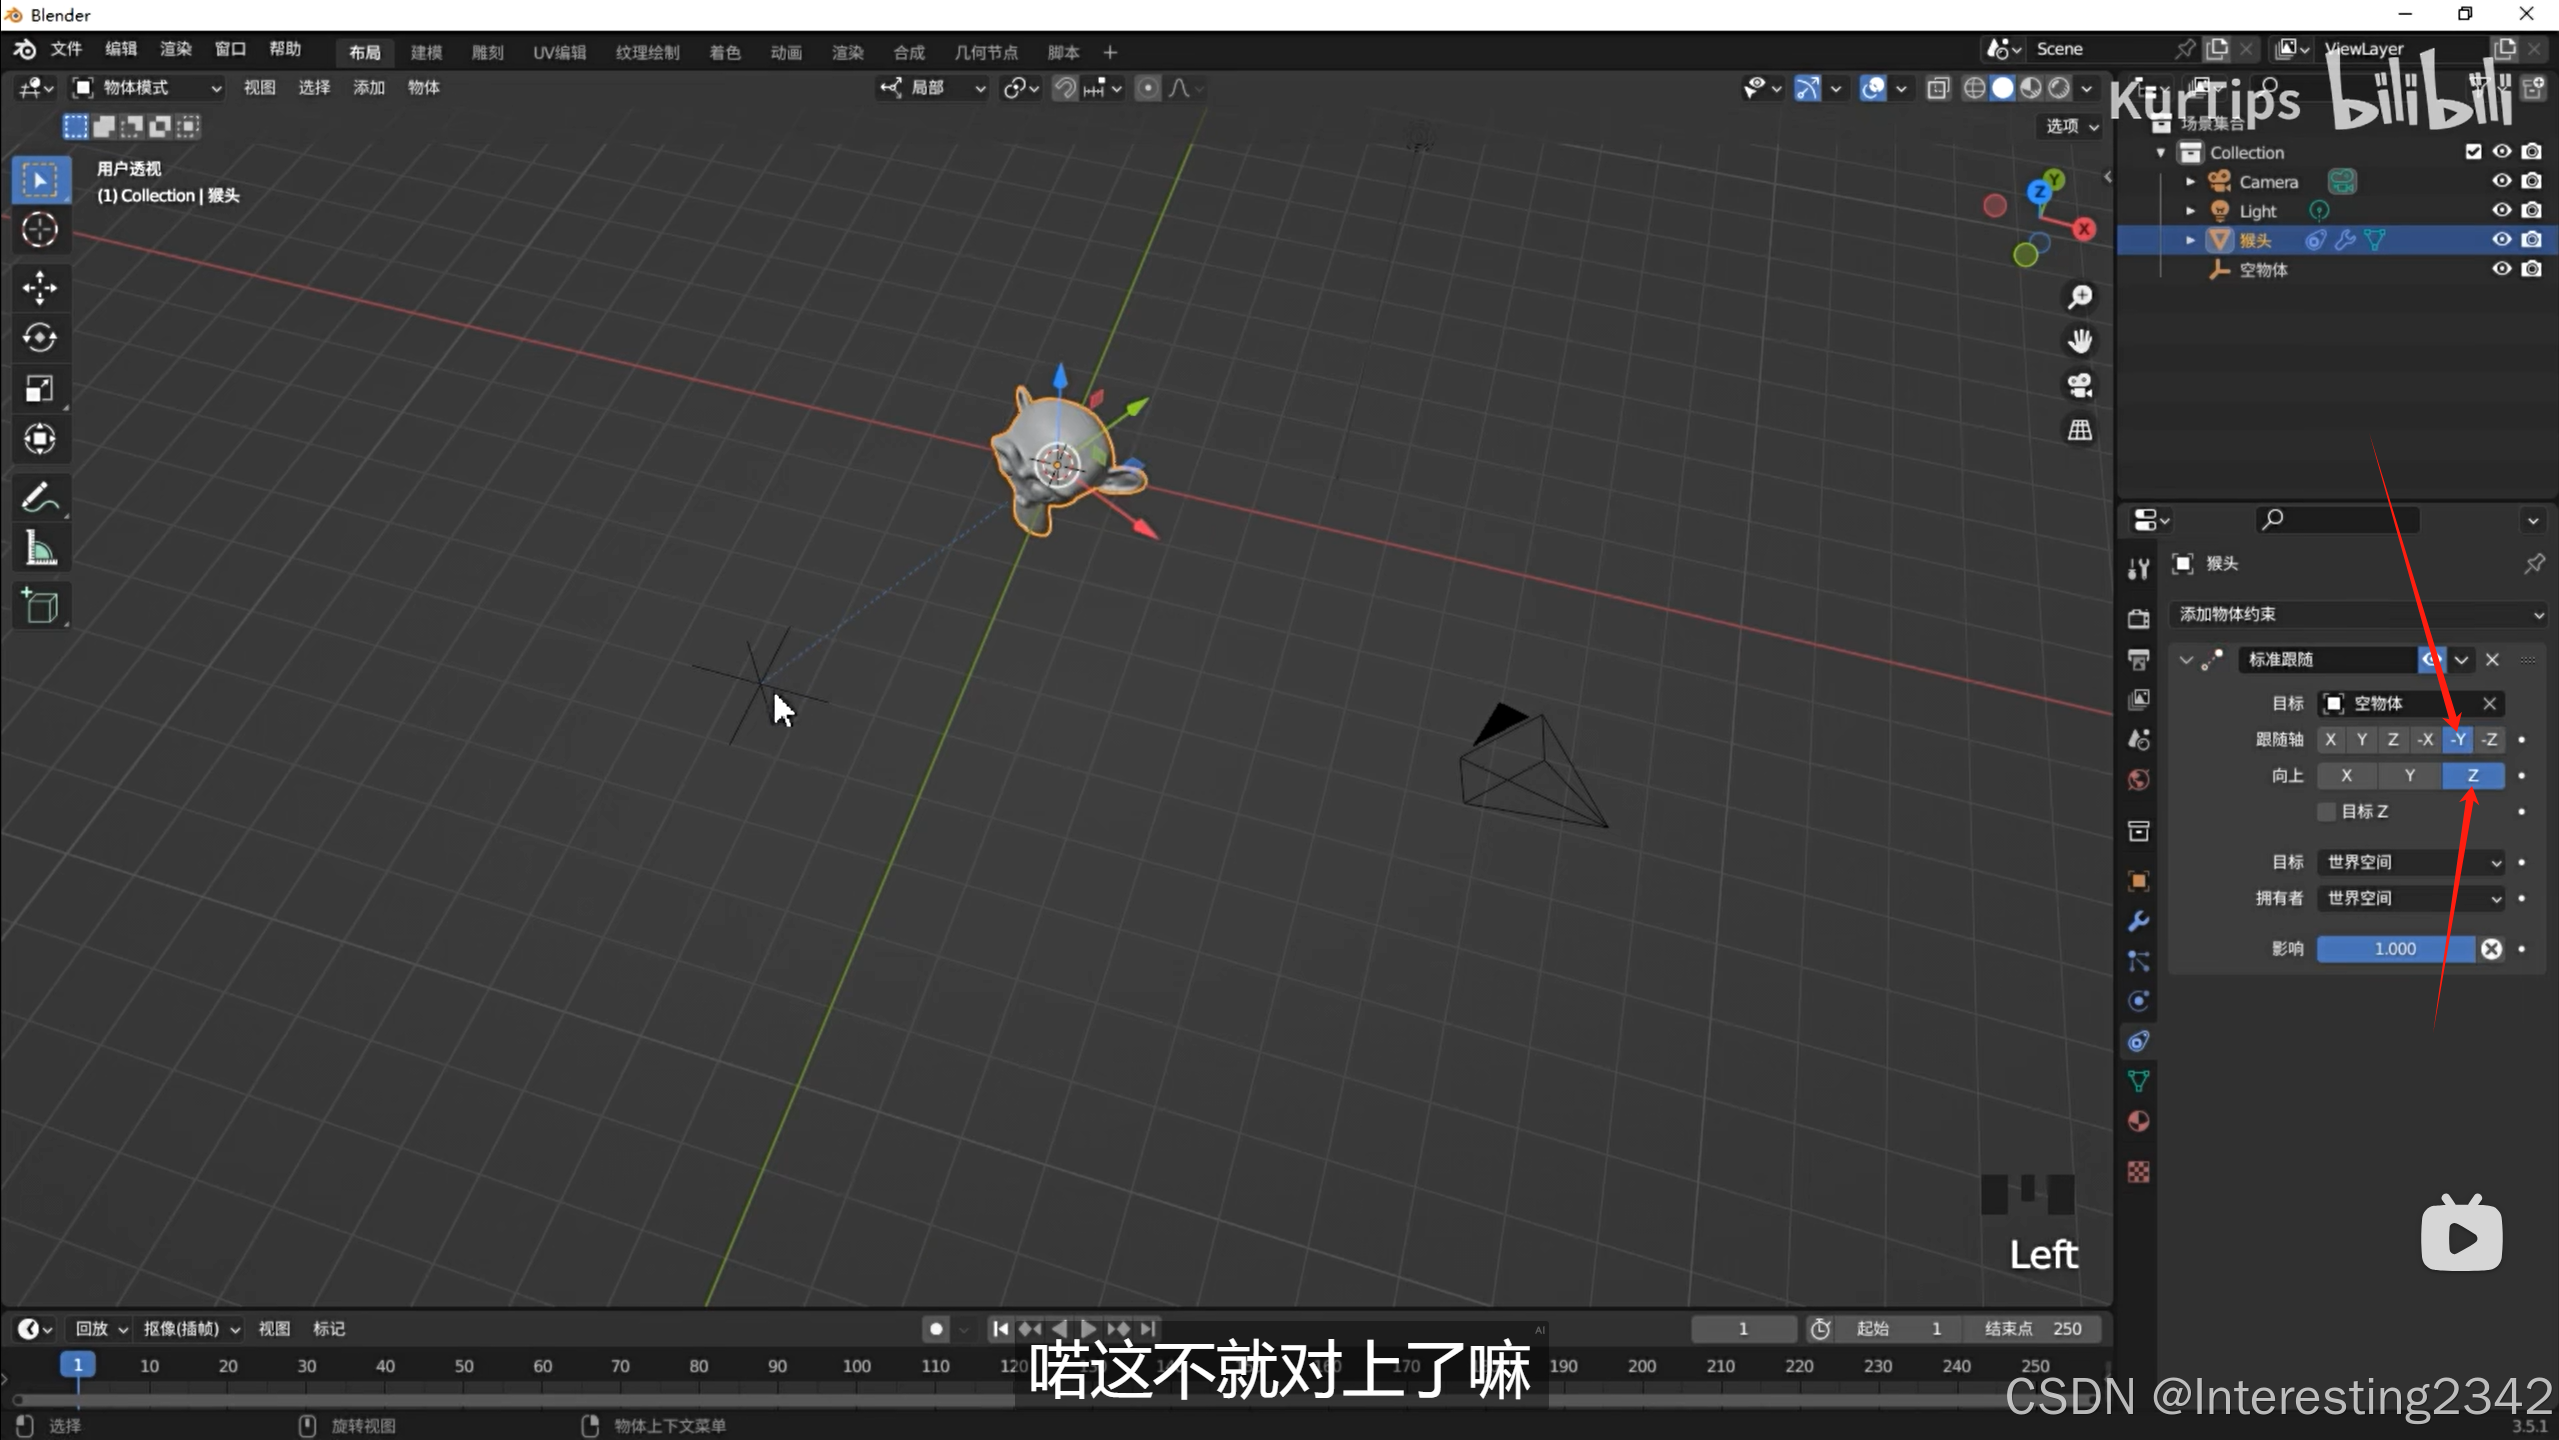
Task: Set track axis to -Z
Action: tap(2489, 740)
